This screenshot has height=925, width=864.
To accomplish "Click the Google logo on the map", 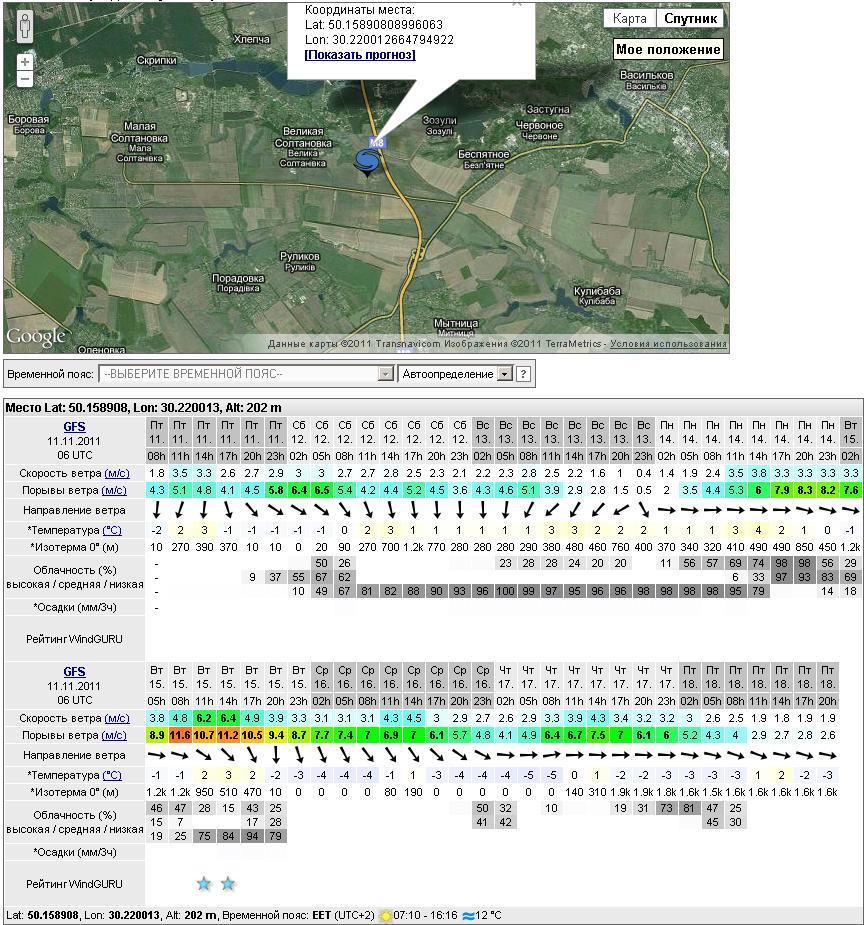I will [36, 336].
